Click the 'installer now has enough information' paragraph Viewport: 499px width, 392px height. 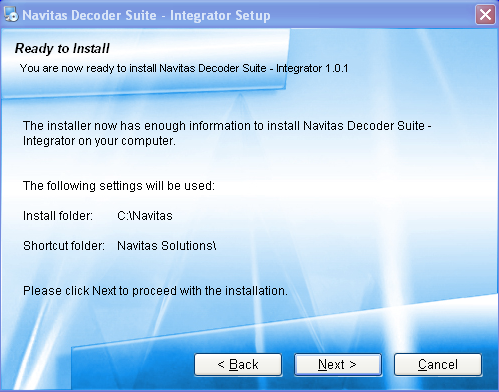pos(227,133)
